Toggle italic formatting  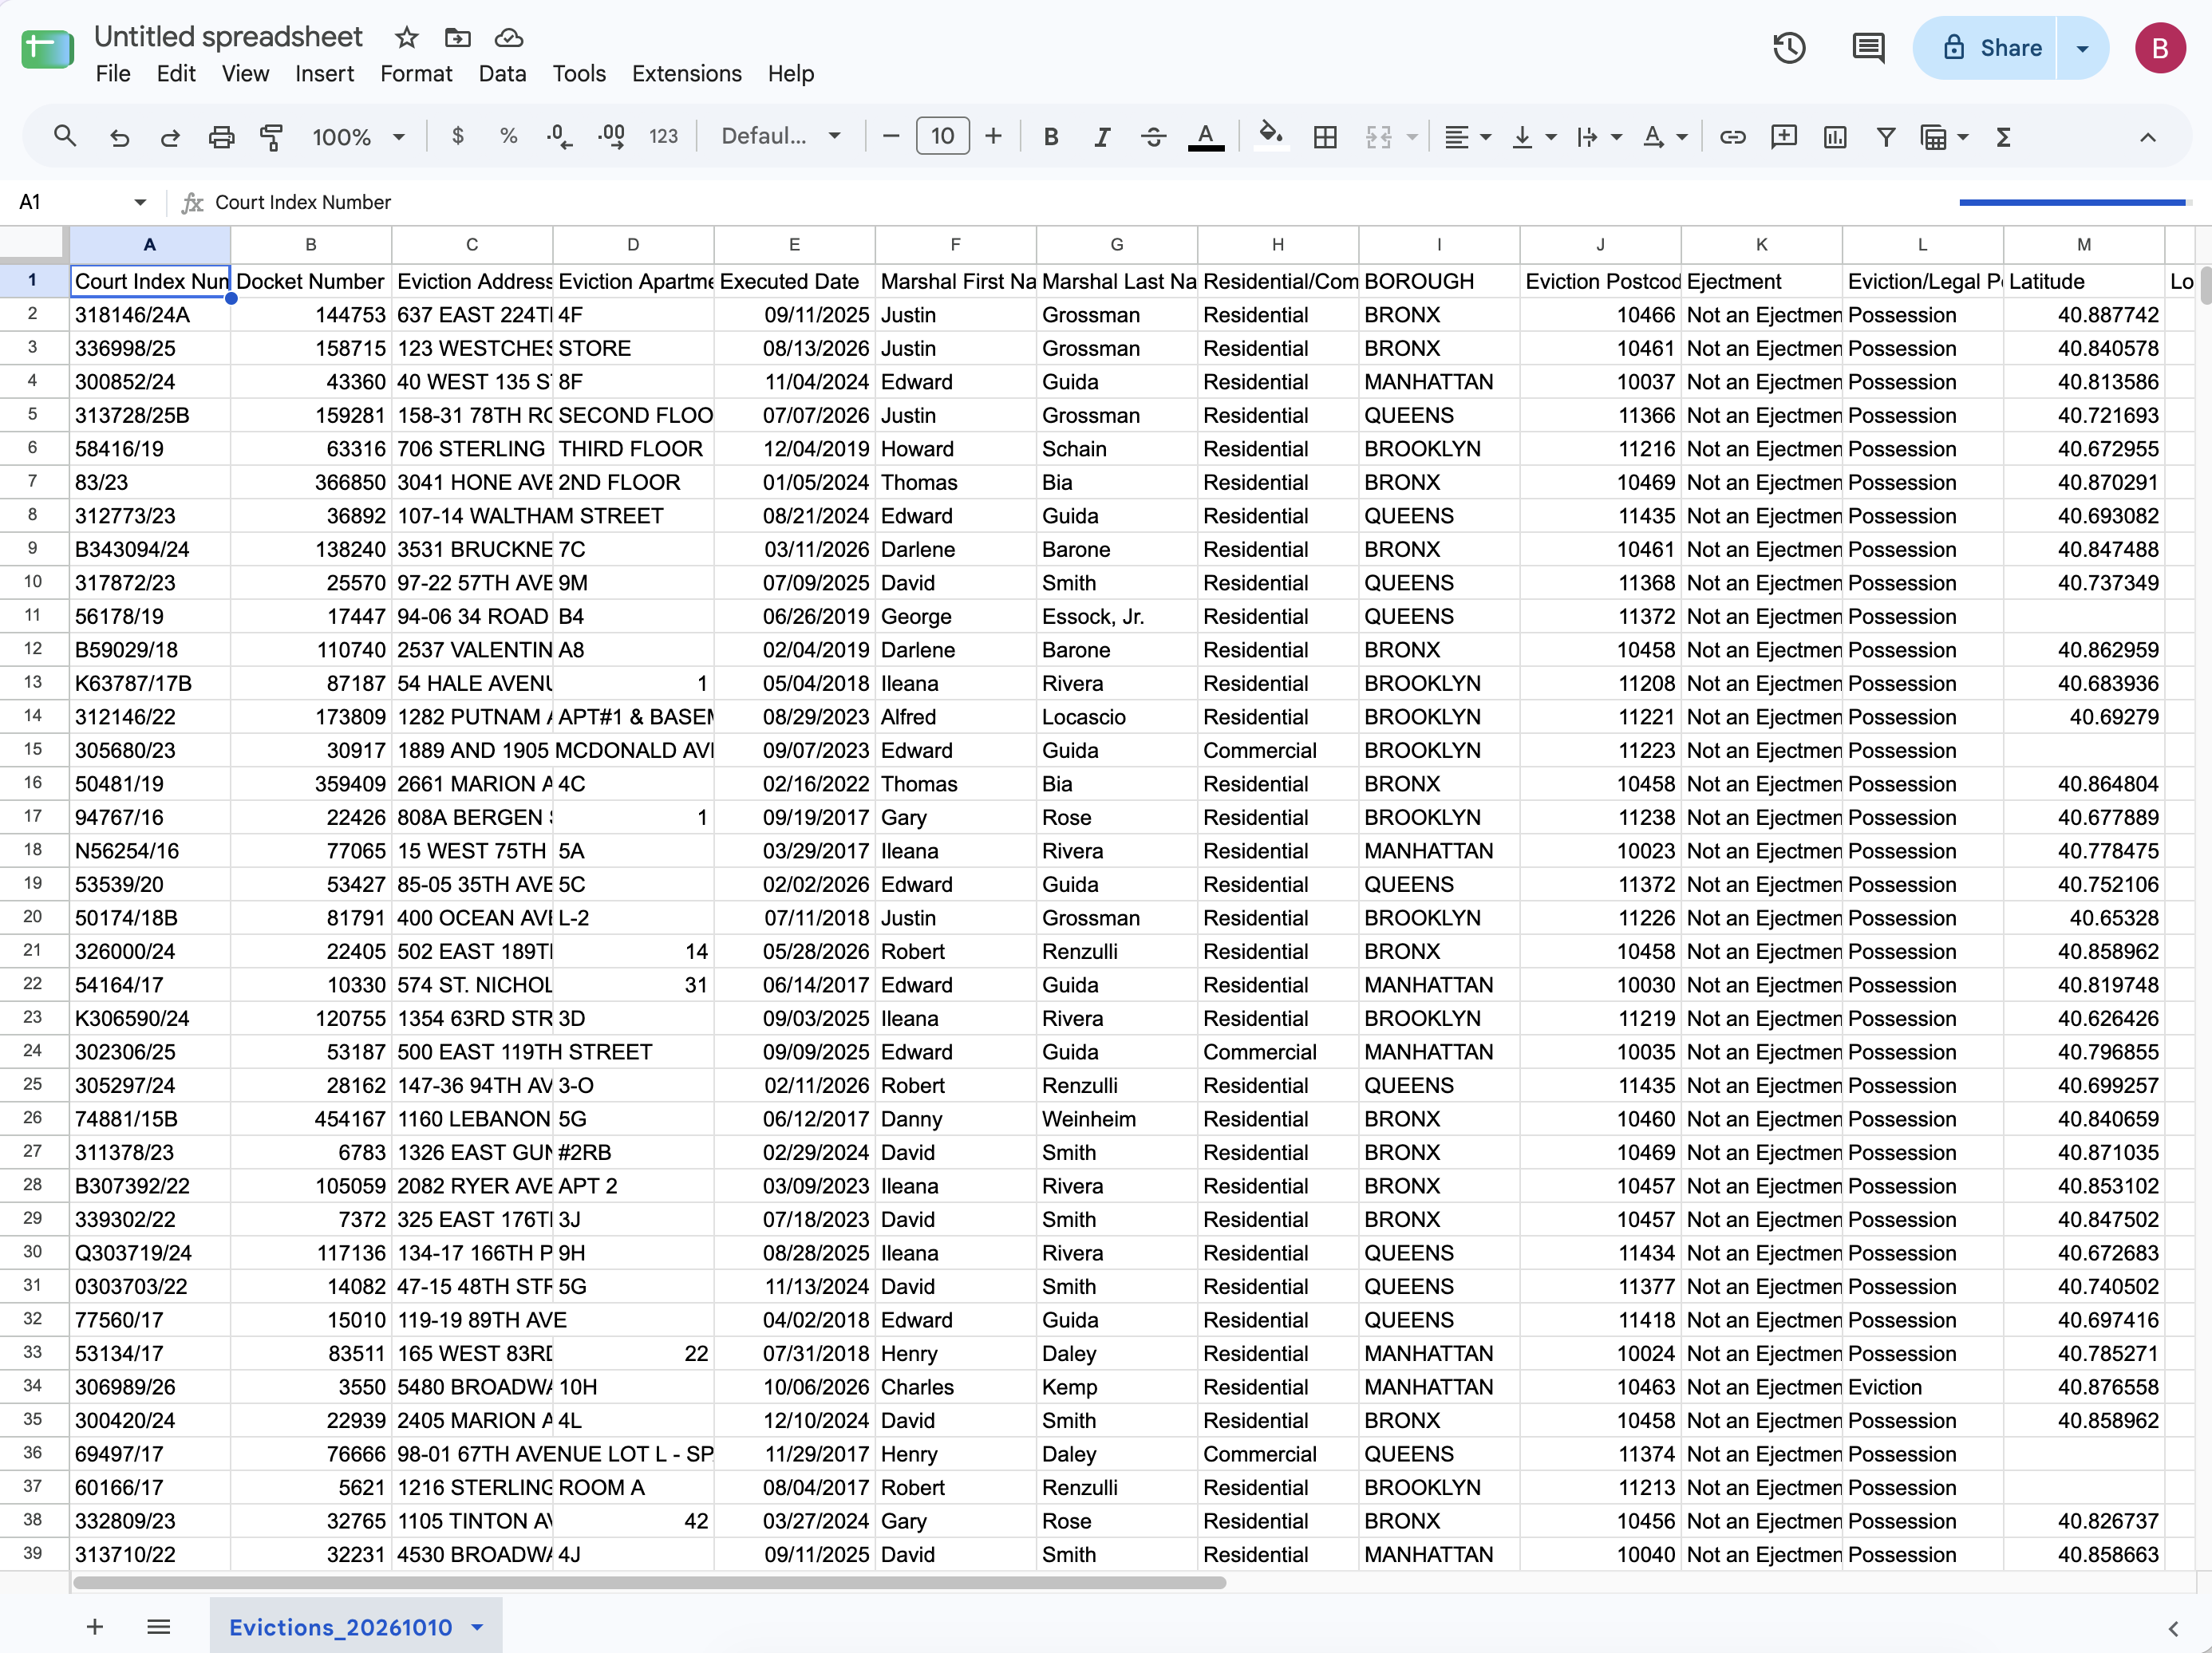pyautogui.click(x=1102, y=136)
